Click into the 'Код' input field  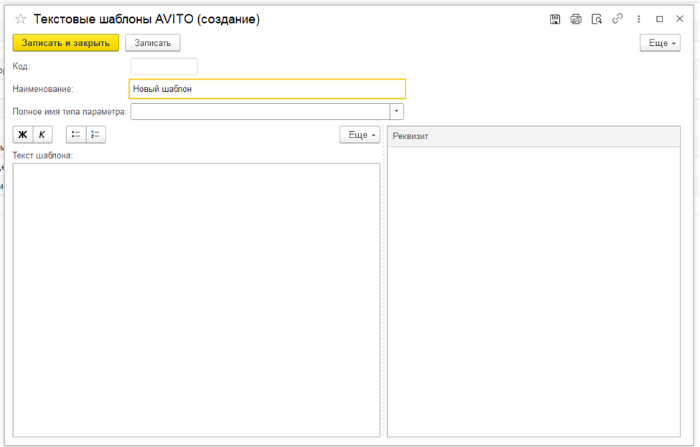pos(164,66)
